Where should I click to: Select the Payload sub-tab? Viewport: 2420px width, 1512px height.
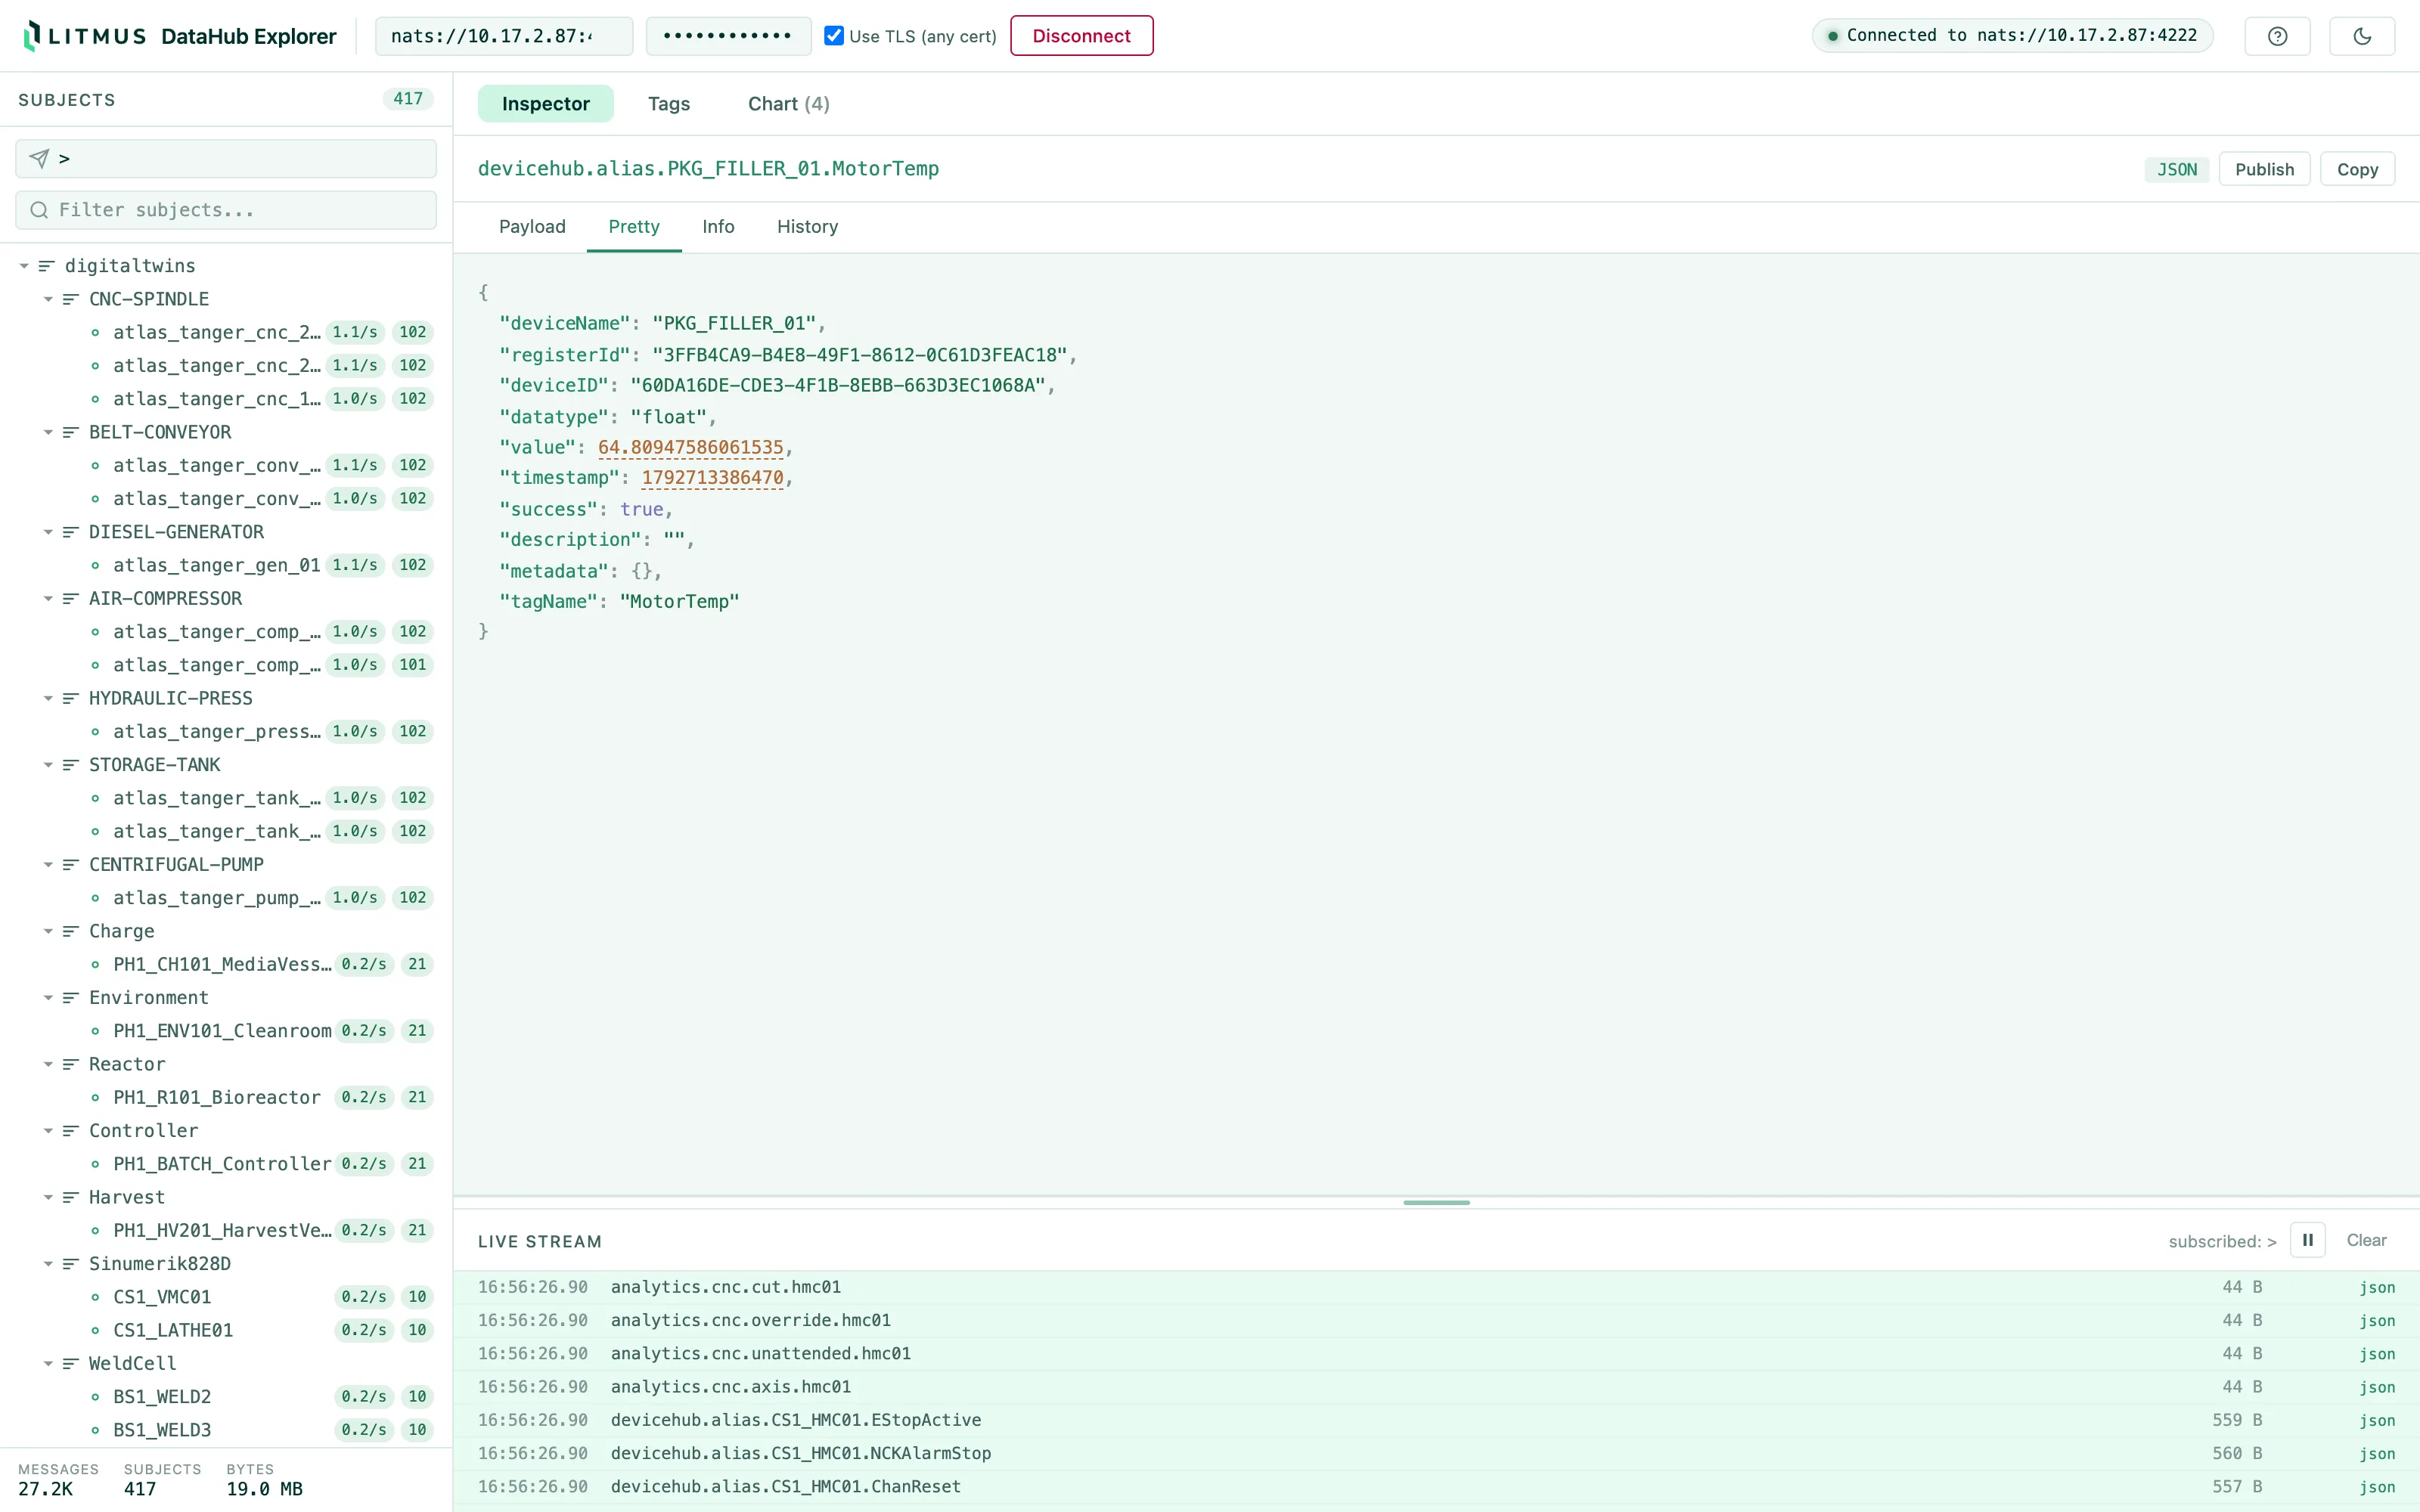[532, 227]
